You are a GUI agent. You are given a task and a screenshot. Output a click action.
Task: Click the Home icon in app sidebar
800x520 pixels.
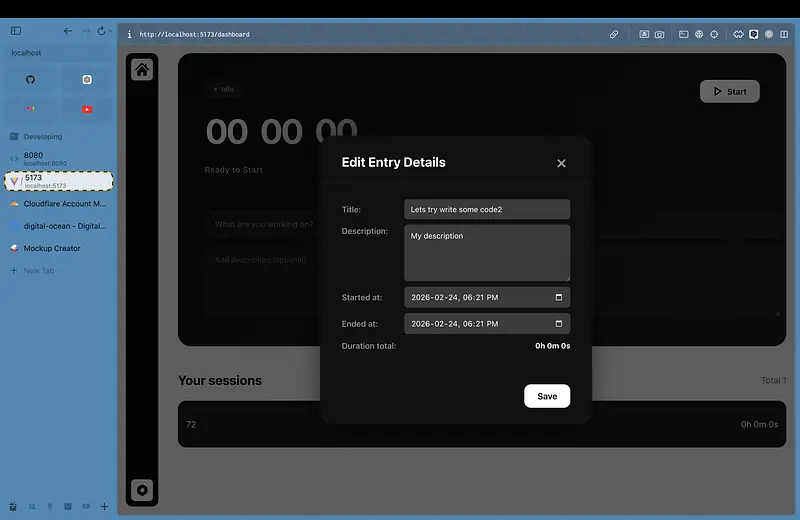142,70
